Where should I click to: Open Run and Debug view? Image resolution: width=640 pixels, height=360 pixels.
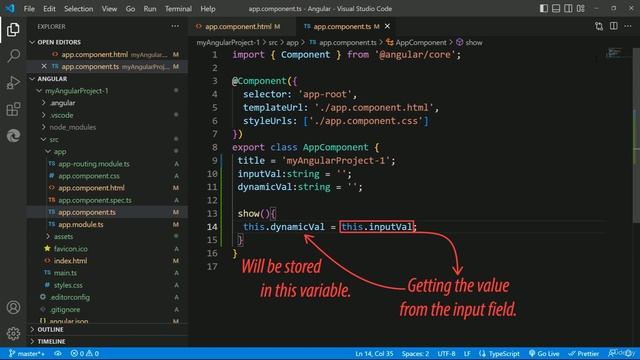13,82
